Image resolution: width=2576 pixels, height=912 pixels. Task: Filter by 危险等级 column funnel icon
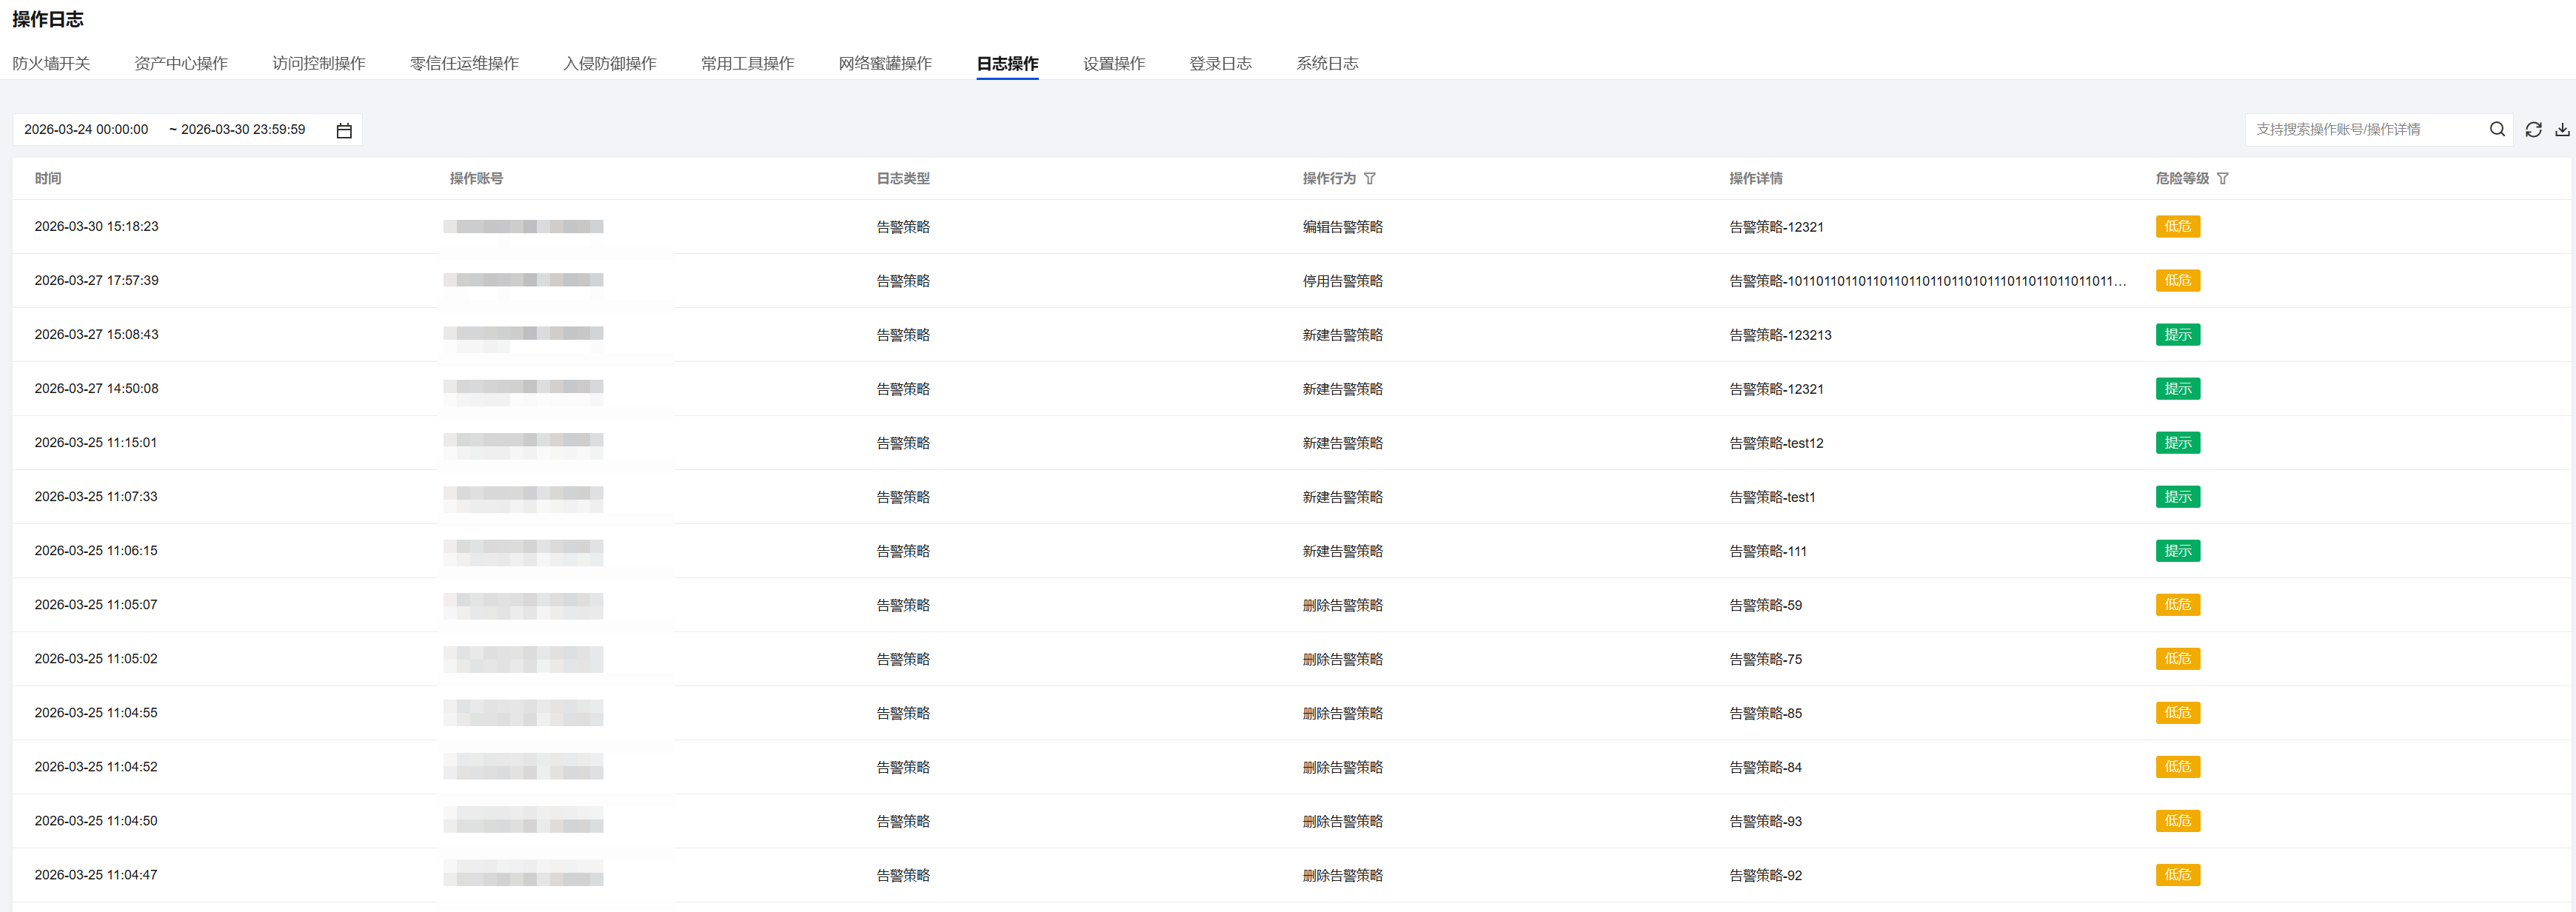click(x=2222, y=178)
